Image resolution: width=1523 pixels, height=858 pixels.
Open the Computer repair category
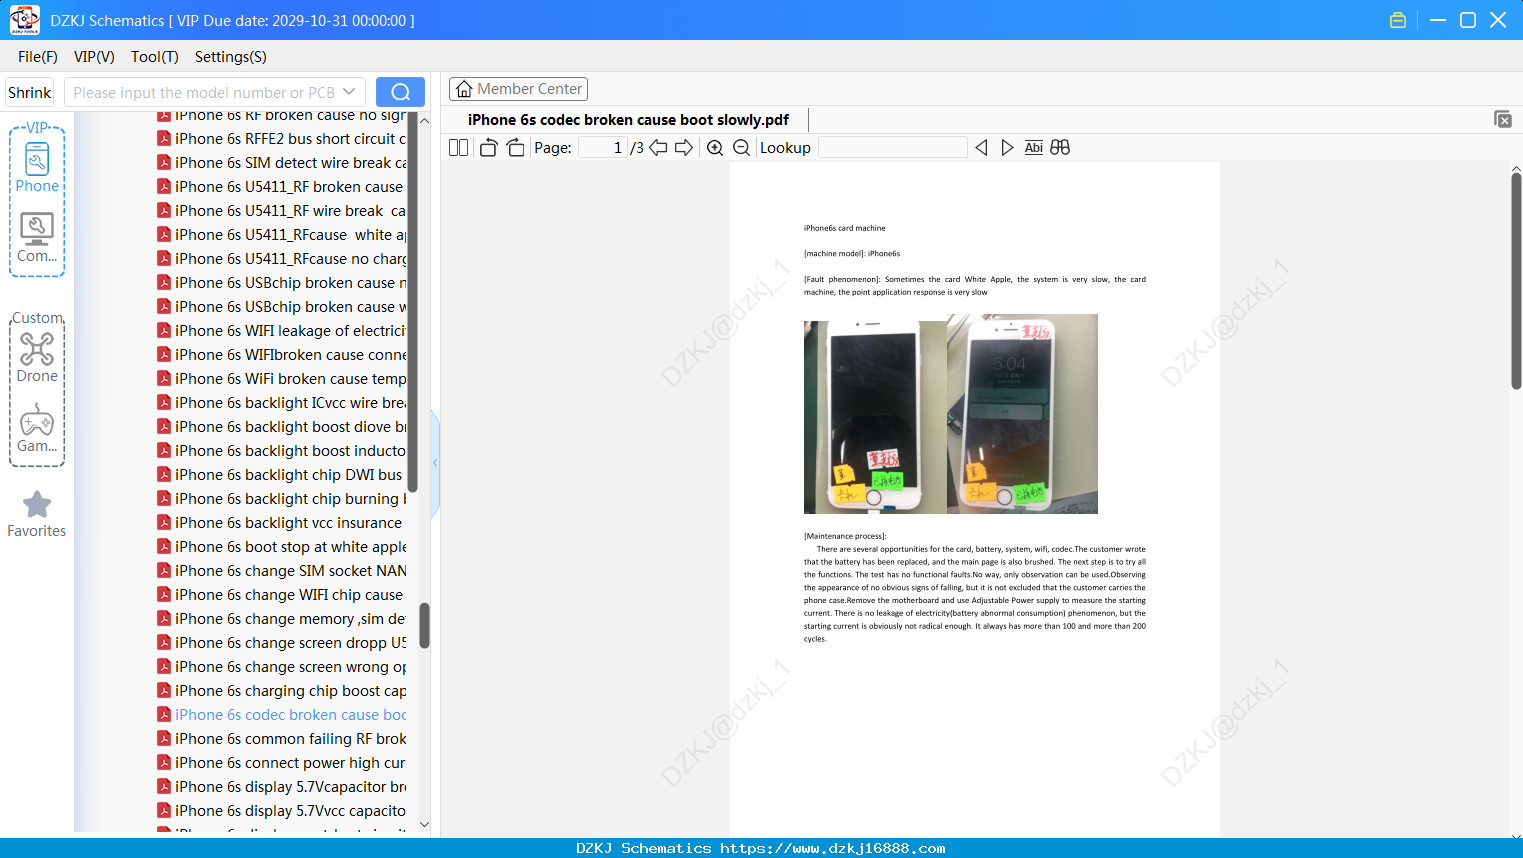coord(37,238)
